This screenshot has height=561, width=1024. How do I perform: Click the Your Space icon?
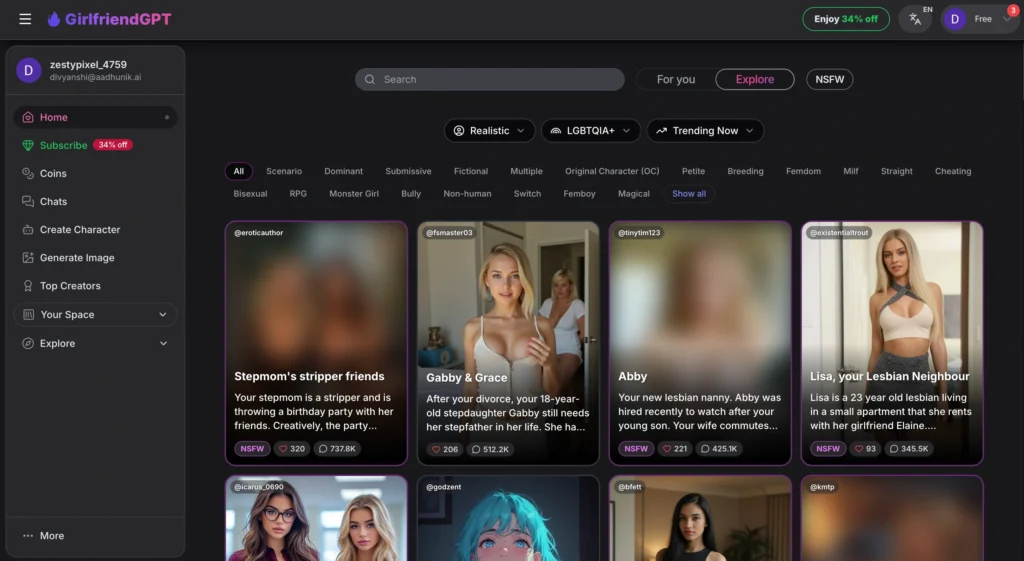pyautogui.click(x=28, y=314)
